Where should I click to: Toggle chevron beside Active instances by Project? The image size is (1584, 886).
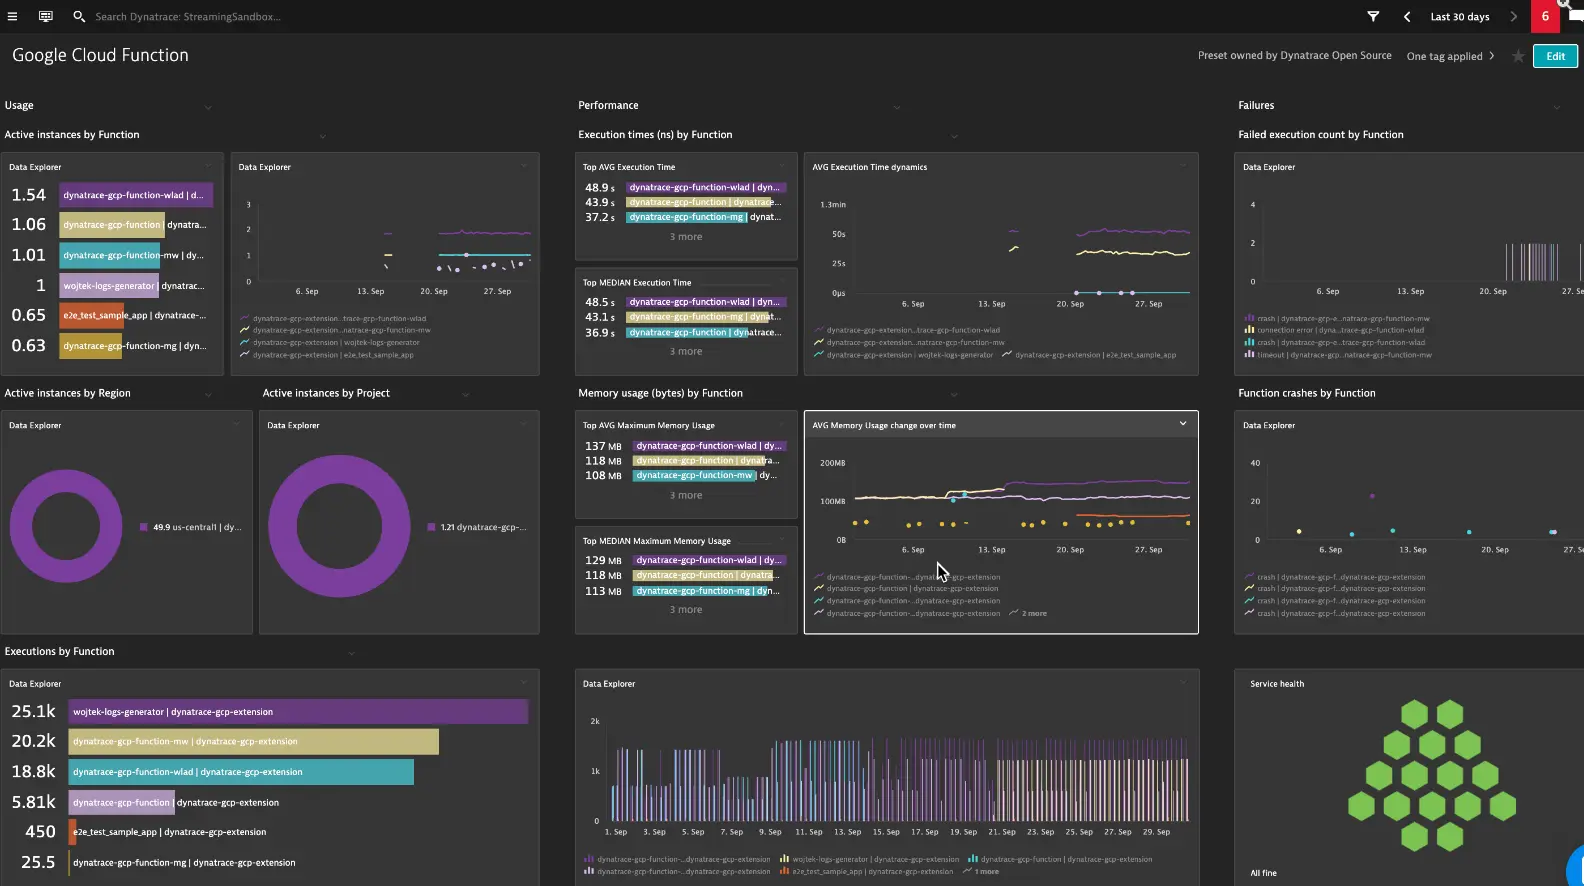click(x=465, y=394)
